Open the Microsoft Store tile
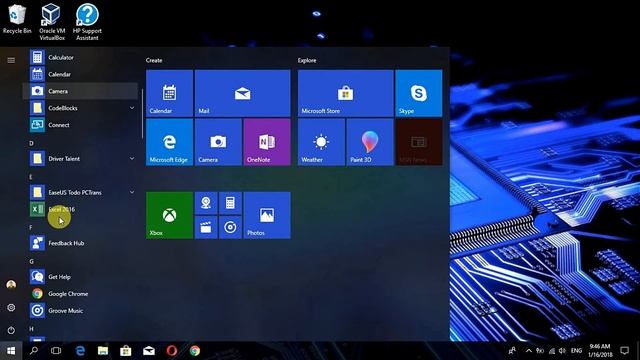The height and width of the screenshot is (360, 640). point(346,93)
